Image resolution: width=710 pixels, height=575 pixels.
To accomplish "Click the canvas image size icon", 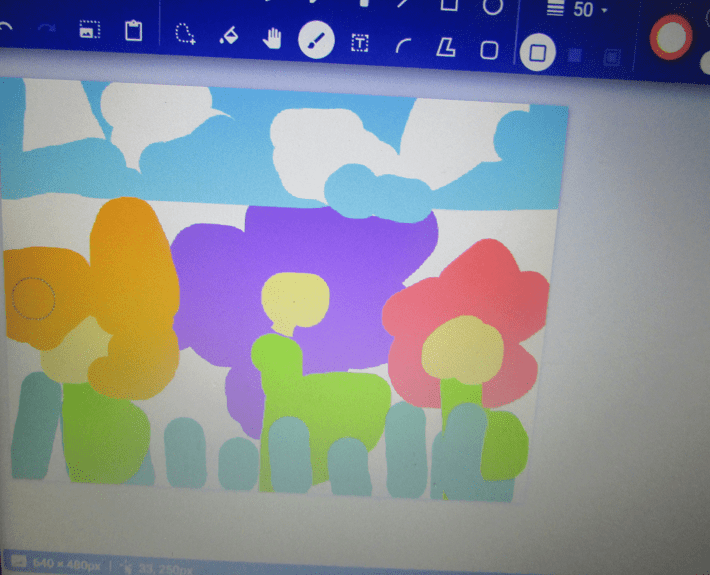I will click(89, 30).
